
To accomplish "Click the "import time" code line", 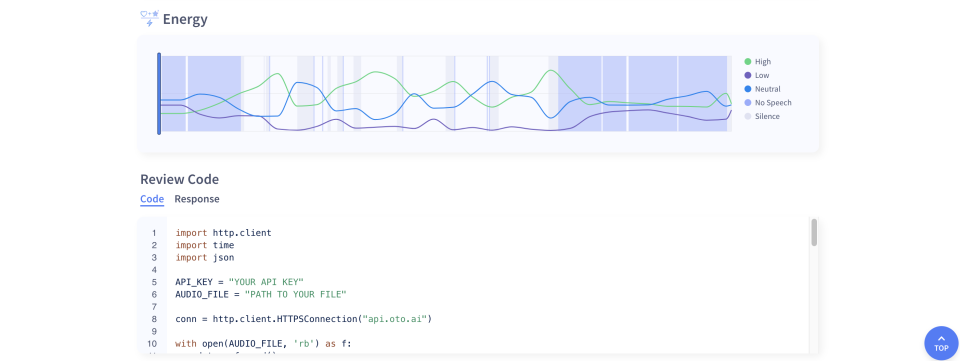I will pos(205,245).
